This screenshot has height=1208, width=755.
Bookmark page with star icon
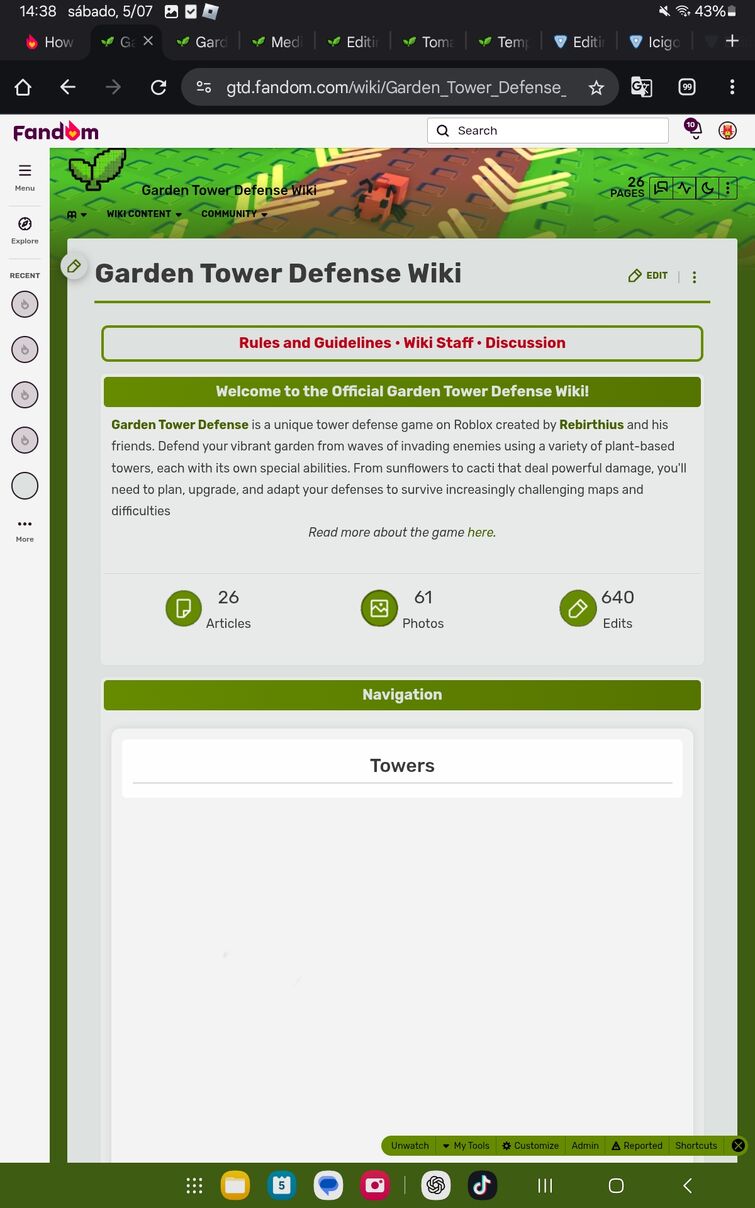[596, 88]
